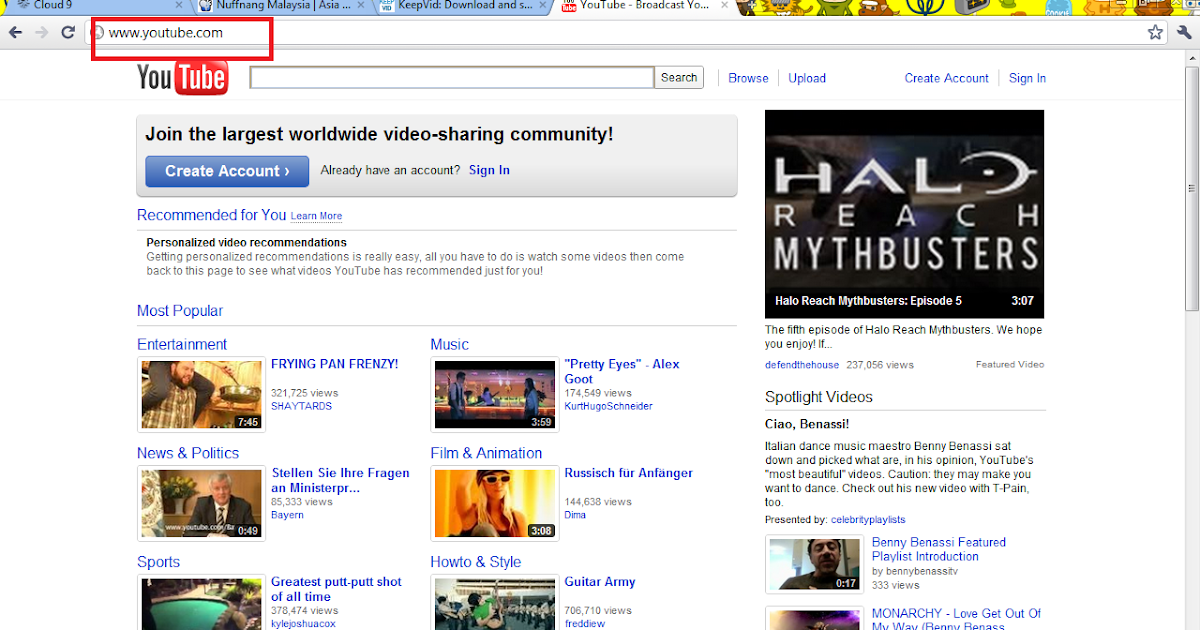Select the YouTube - Broadcast Yourself tab
The image size is (1200, 630).
645,6
